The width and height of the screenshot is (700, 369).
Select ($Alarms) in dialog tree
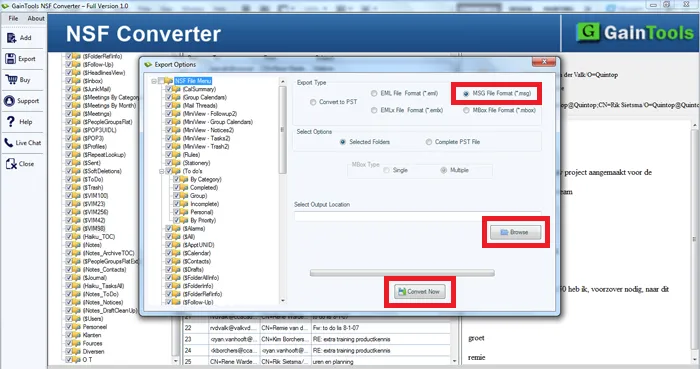(x=194, y=229)
